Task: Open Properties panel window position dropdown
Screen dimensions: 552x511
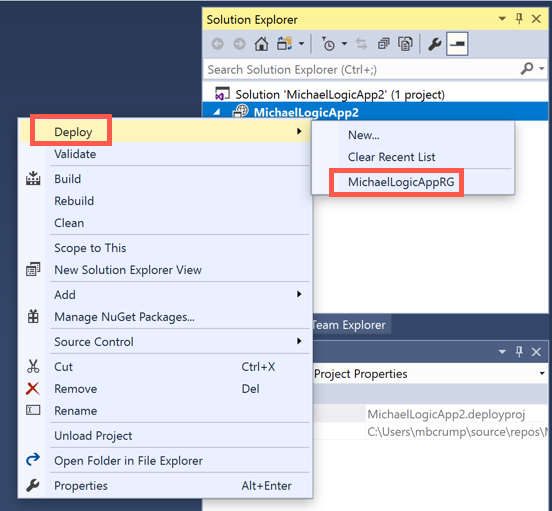Action: pos(502,352)
